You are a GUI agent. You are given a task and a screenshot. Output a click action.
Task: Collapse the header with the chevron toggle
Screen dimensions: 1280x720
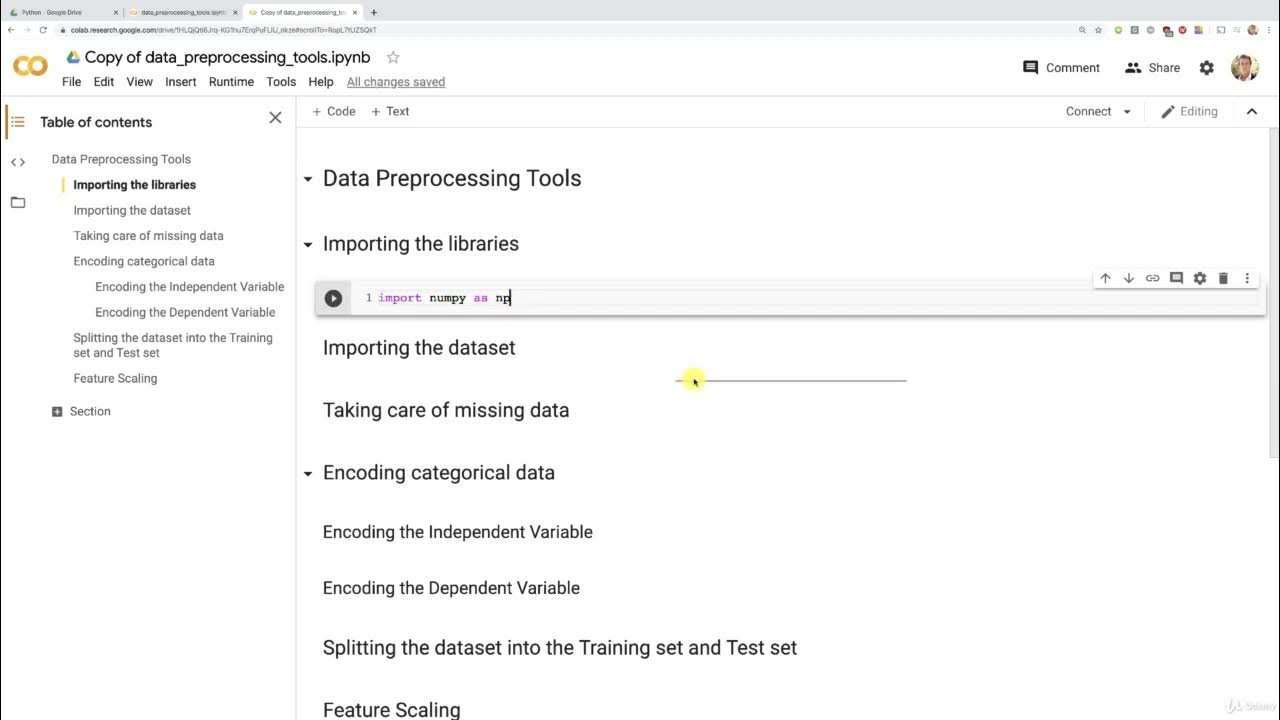tap(1251, 112)
